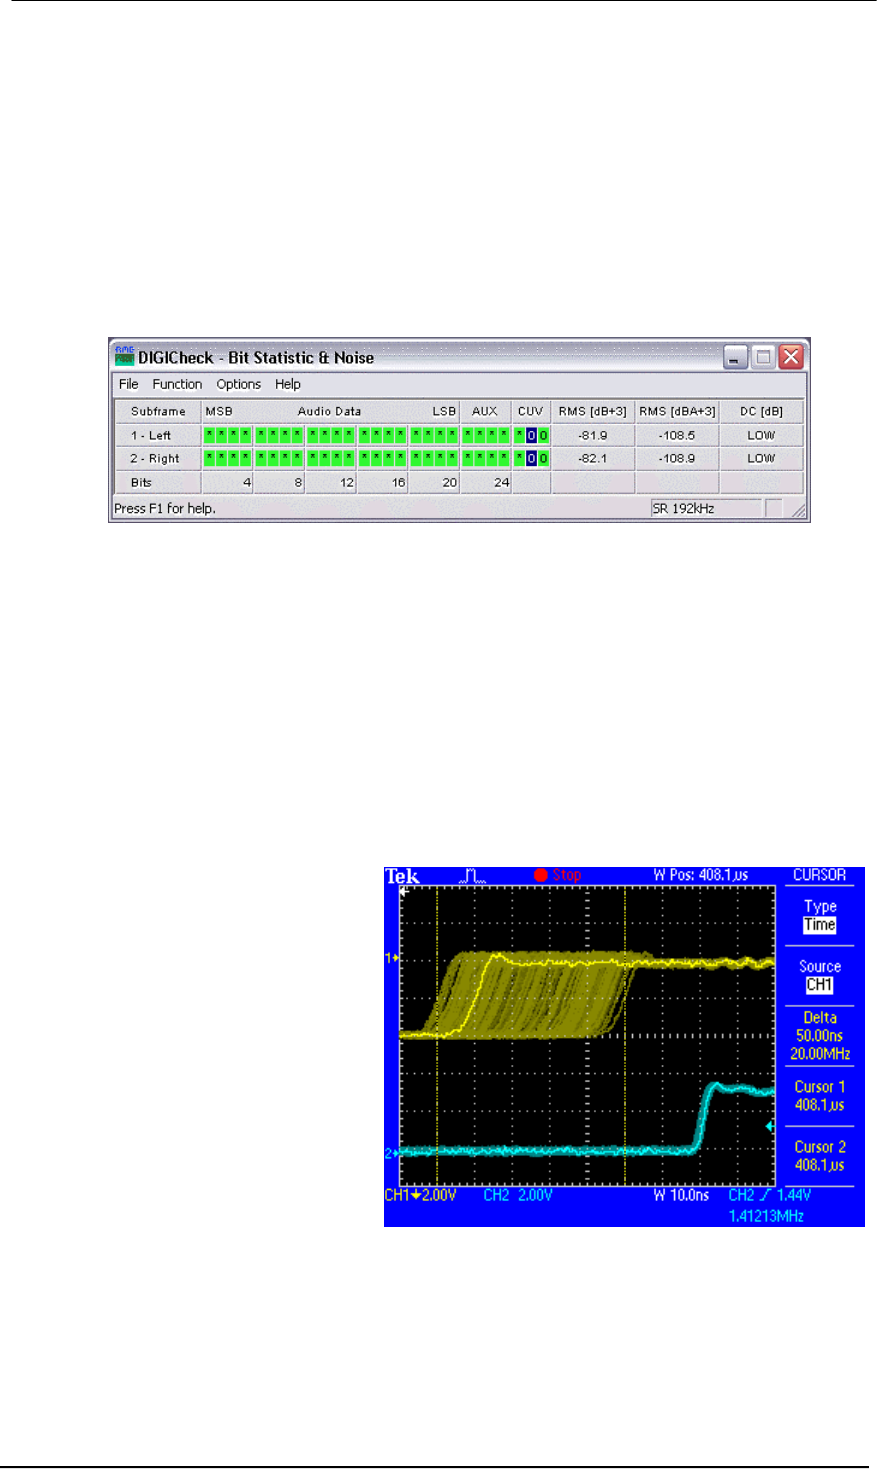Screen dimensions: 877x1469
Task: Open the Function menu
Action: pyautogui.click(x=177, y=384)
